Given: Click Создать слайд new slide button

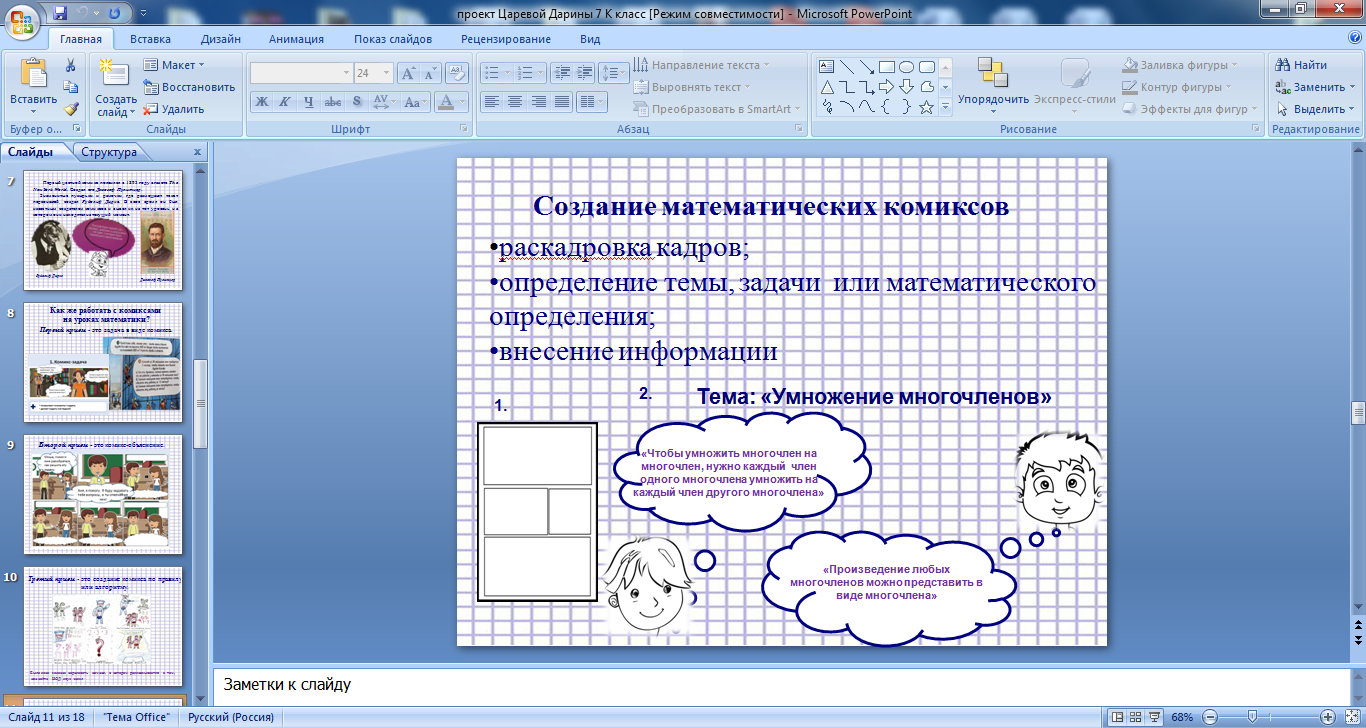Looking at the screenshot, I should 116,87.
